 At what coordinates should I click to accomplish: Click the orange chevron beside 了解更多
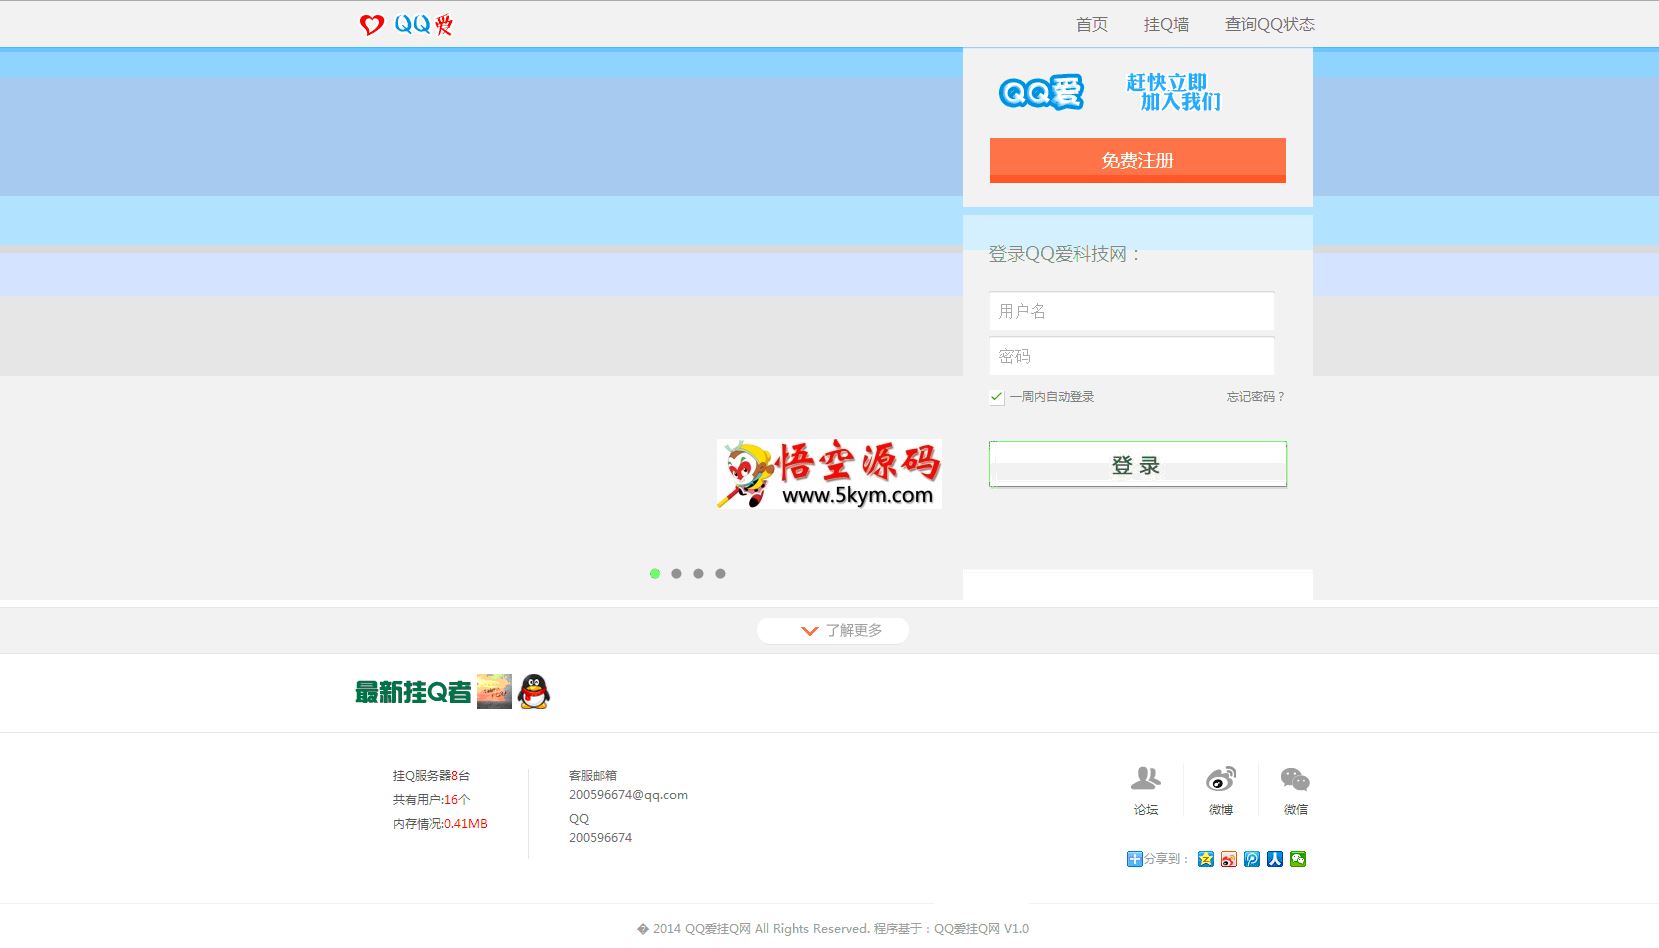tap(810, 631)
